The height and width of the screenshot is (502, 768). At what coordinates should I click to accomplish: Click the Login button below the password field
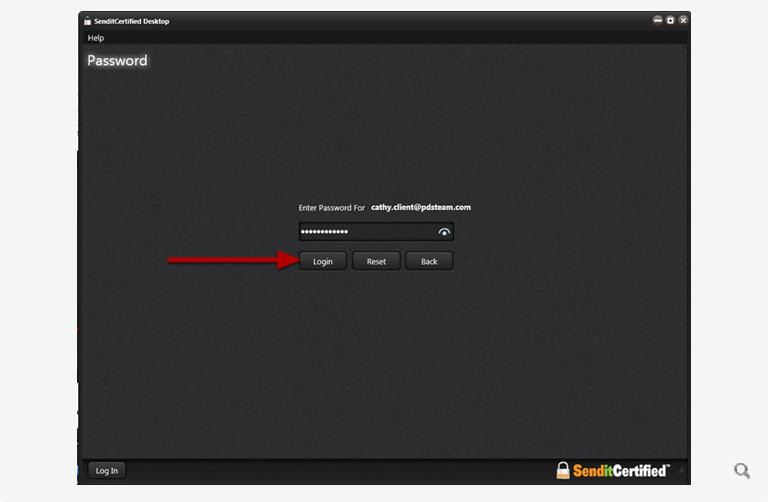coord(322,261)
